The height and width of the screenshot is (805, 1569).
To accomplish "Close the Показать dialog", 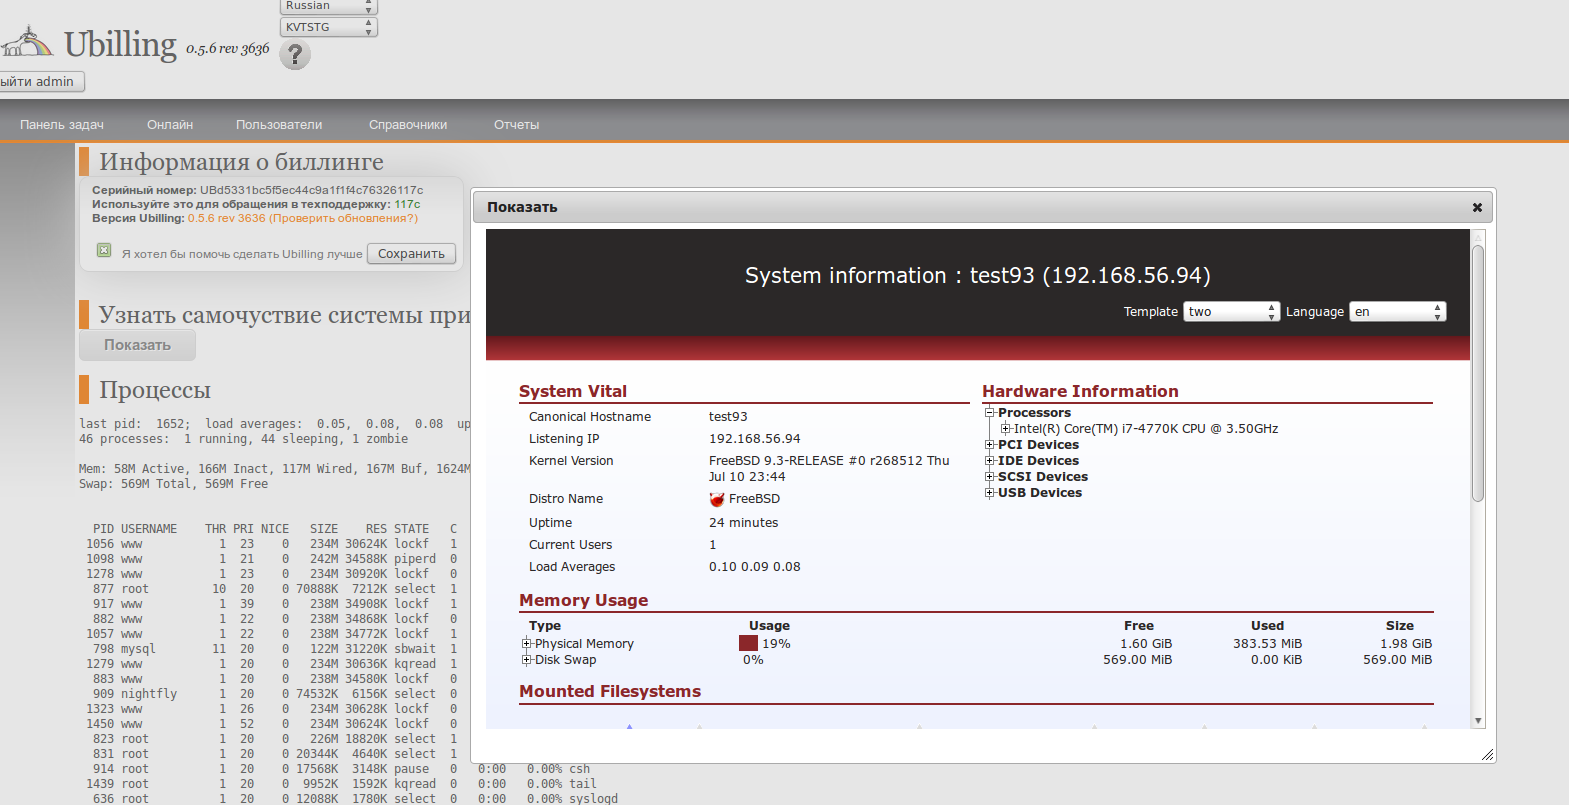I will tap(1477, 207).
